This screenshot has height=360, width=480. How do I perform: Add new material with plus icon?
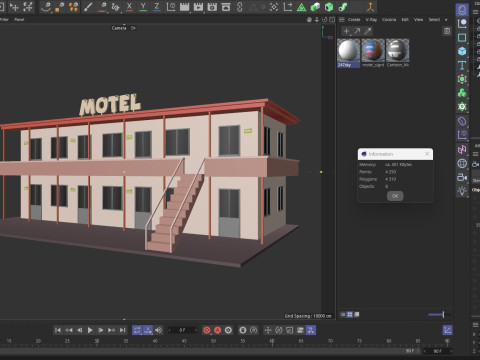point(346,31)
